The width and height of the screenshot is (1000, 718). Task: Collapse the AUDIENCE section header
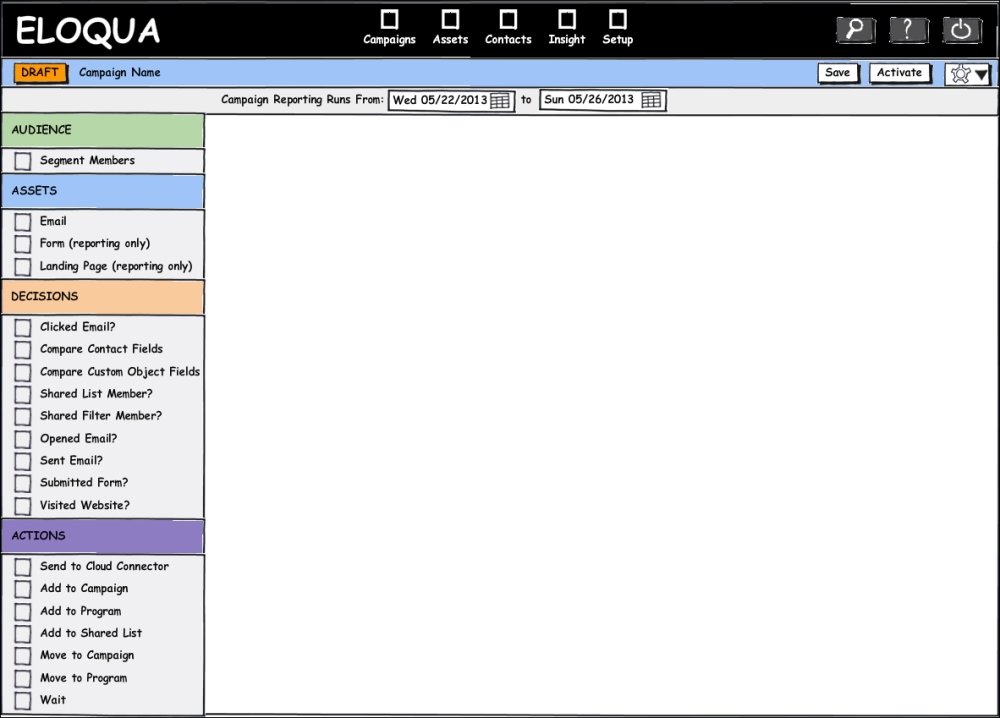point(103,130)
